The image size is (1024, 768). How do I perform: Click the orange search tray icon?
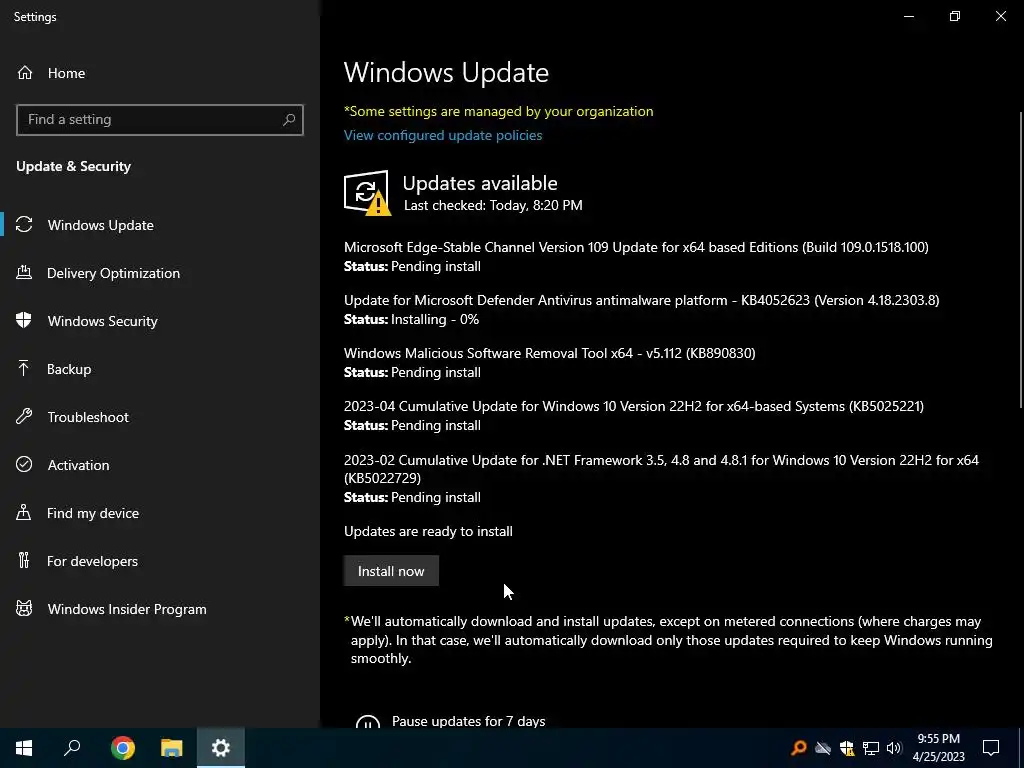[x=799, y=748]
